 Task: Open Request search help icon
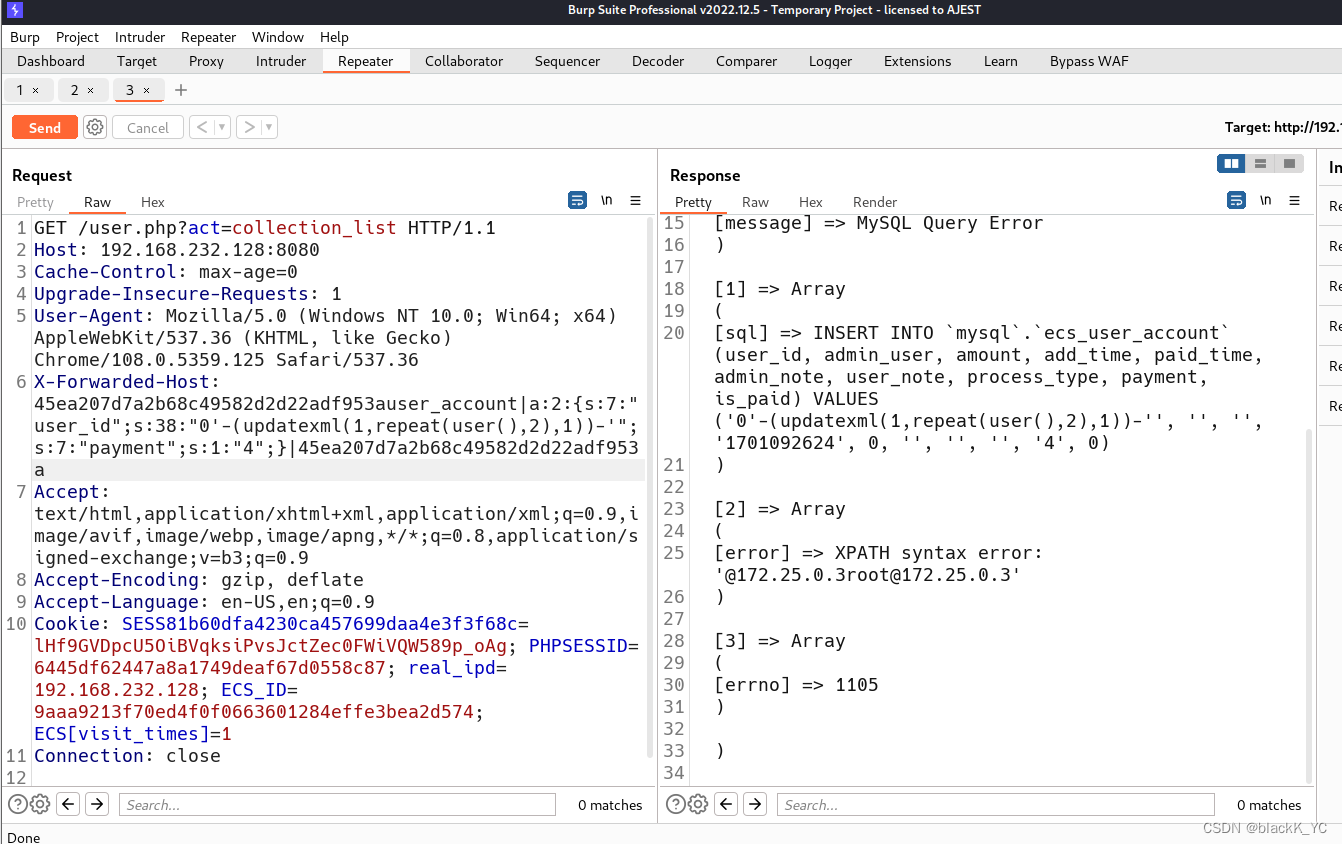pyautogui.click(x=17, y=804)
